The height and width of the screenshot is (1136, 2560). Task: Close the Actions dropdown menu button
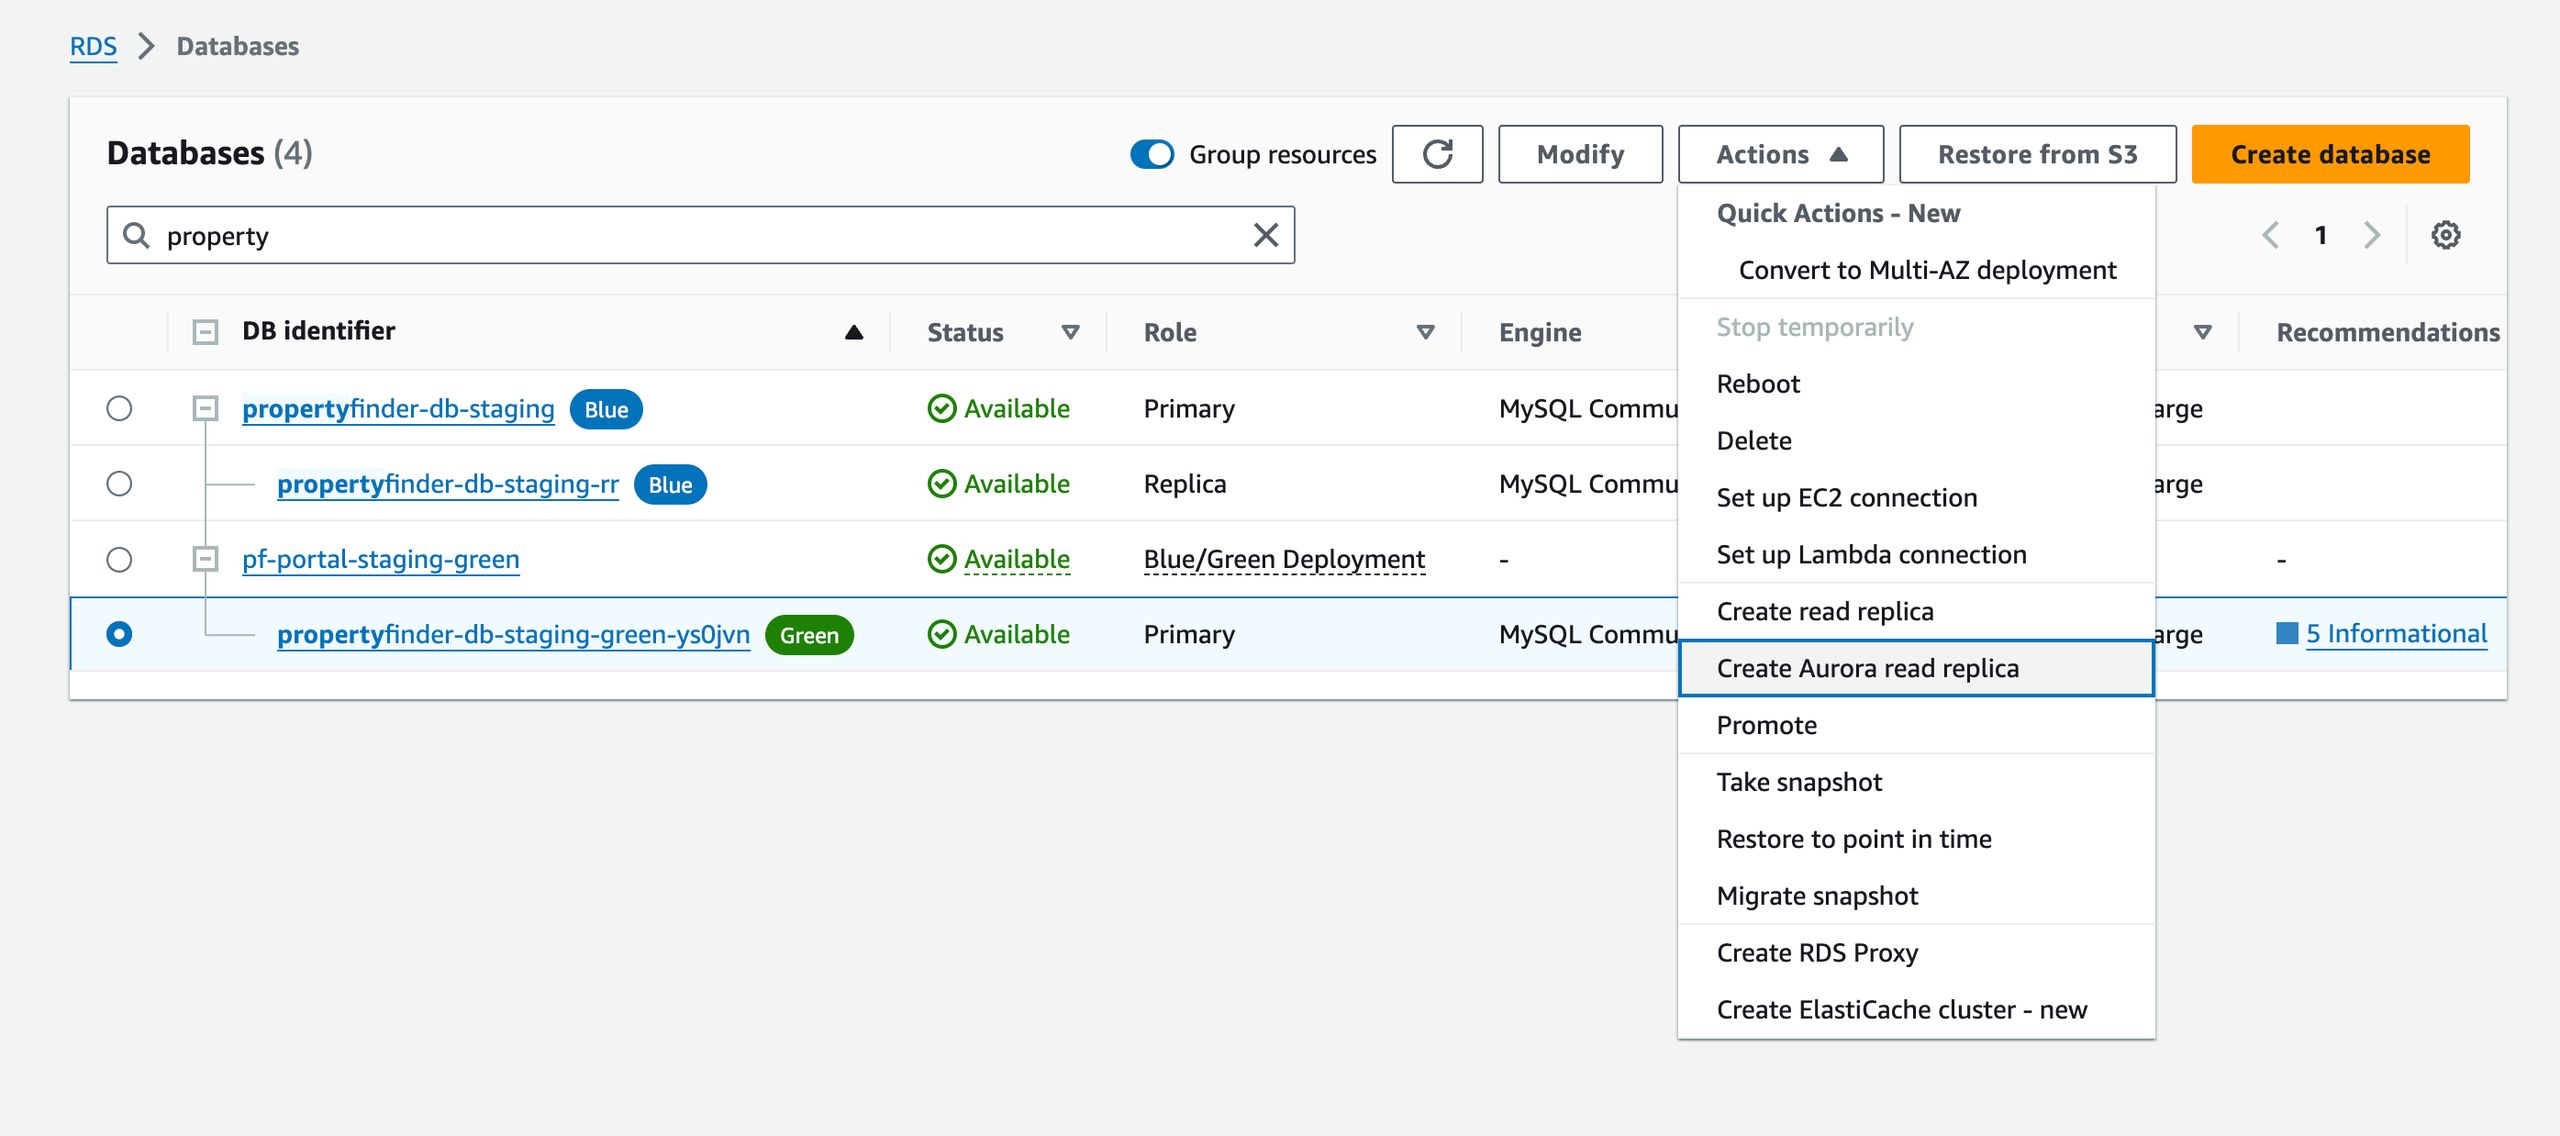point(1781,154)
